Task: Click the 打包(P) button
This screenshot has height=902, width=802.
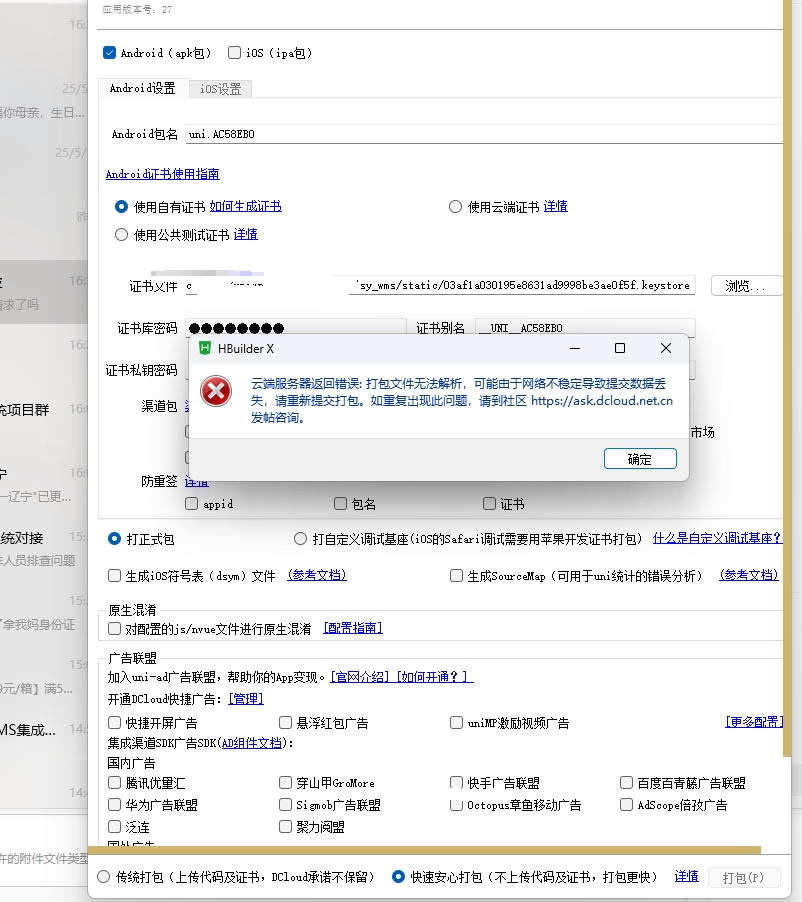Action: (743, 878)
